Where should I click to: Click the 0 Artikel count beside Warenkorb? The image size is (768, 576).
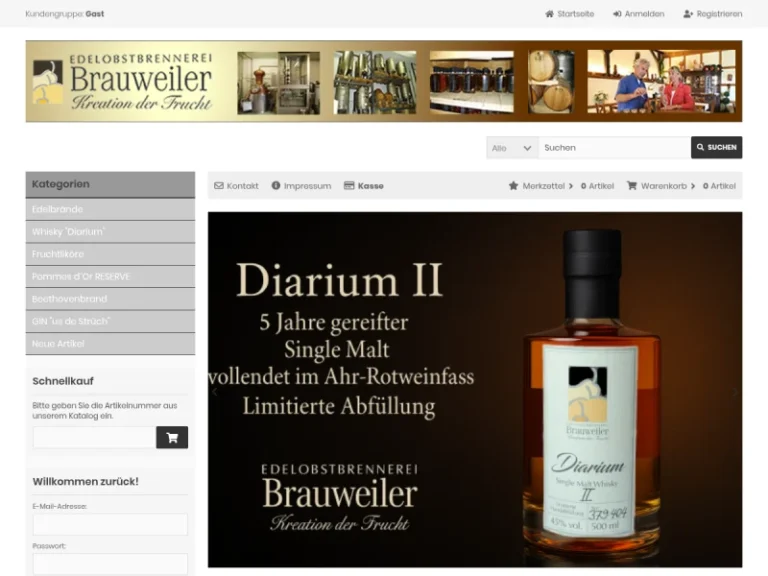[x=720, y=186]
